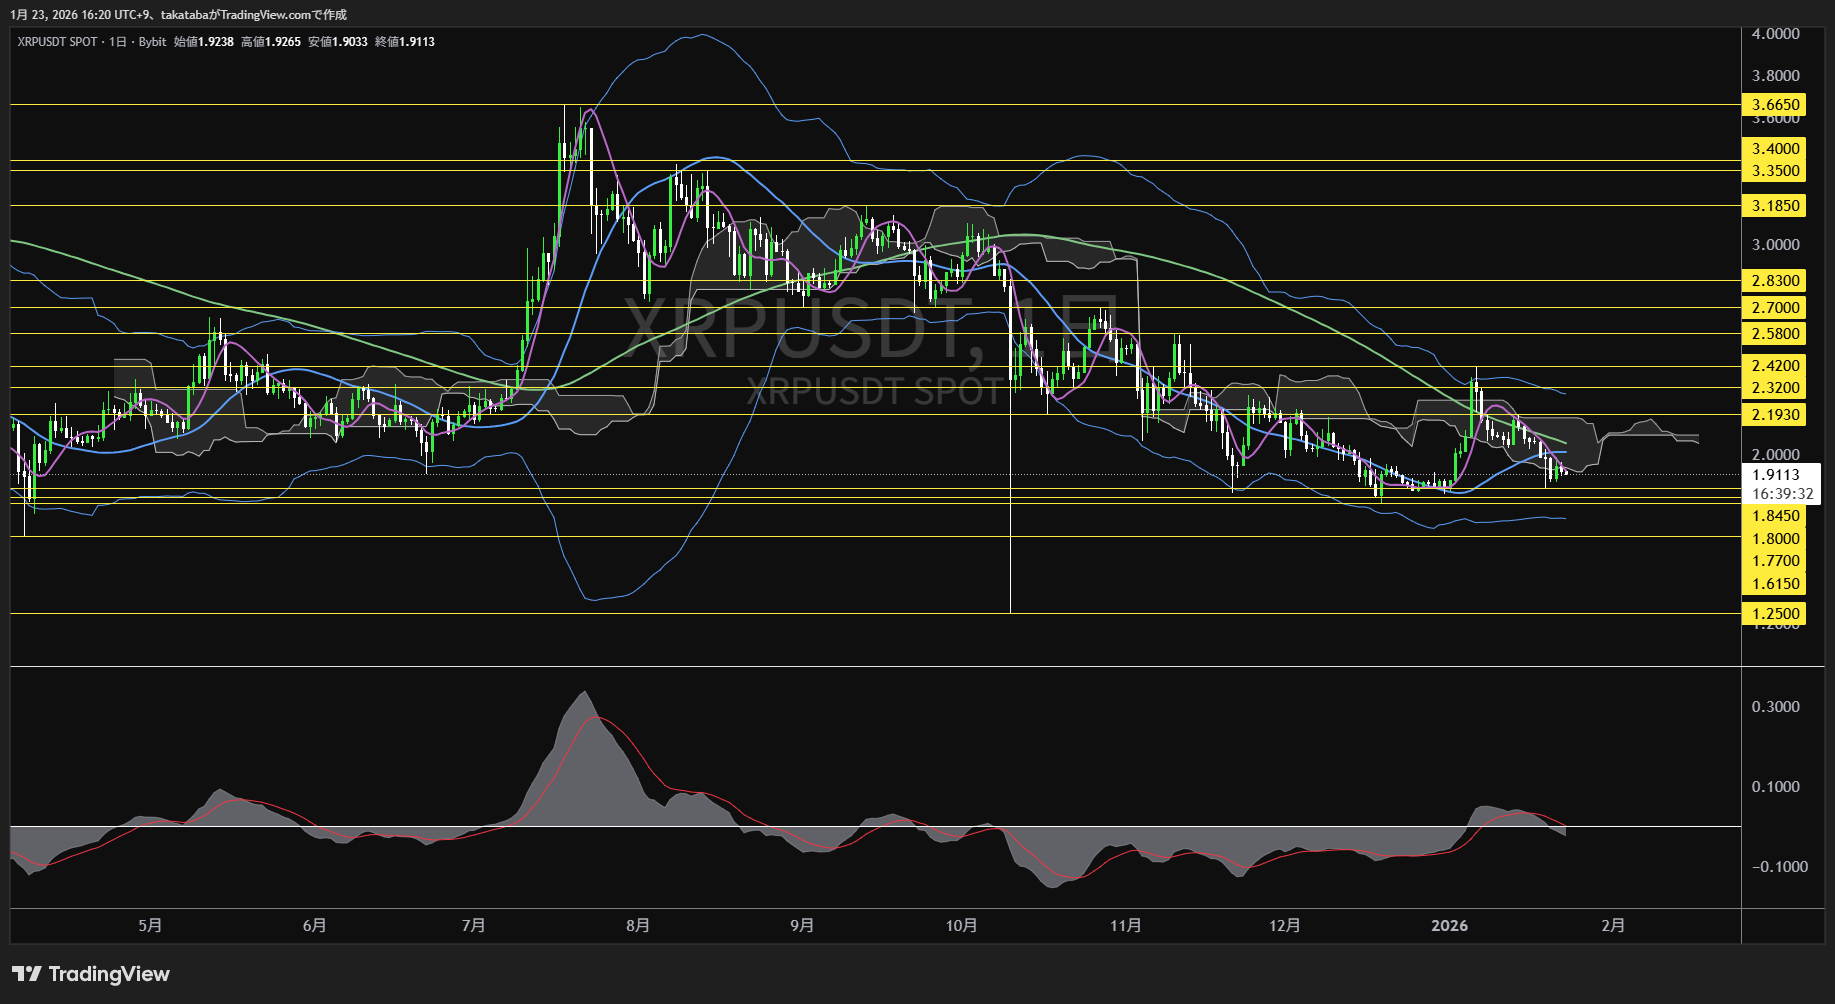Click the 16:39:32 candle countdown timer

[1782, 494]
